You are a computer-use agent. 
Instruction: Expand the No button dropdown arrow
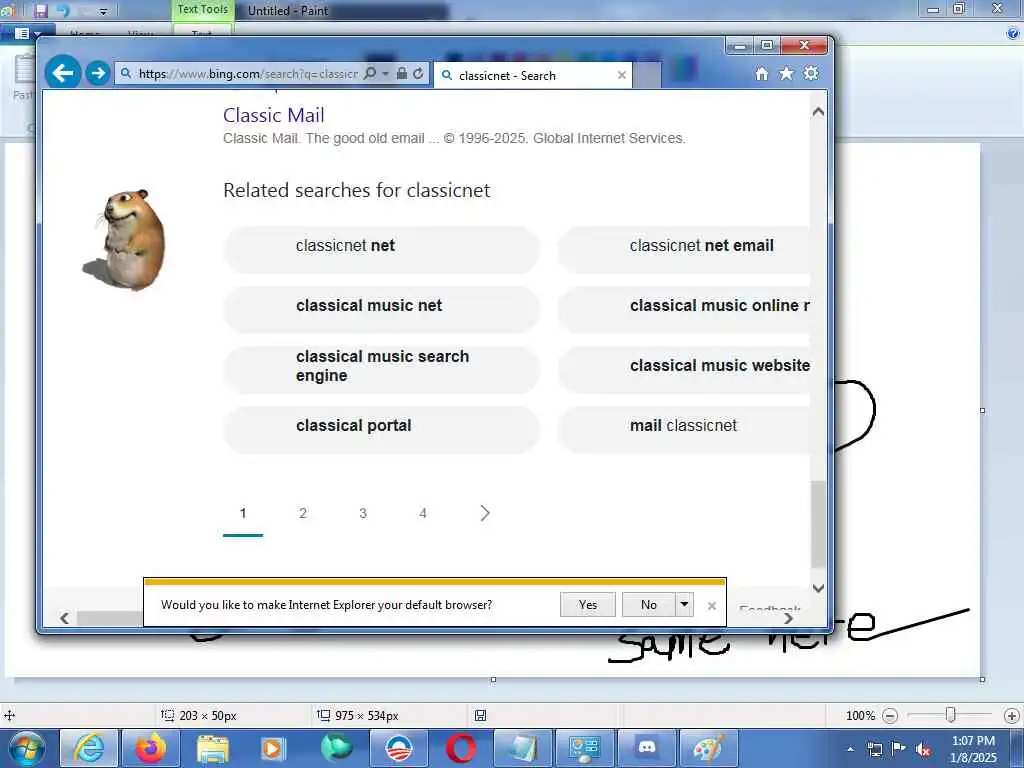pos(684,605)
